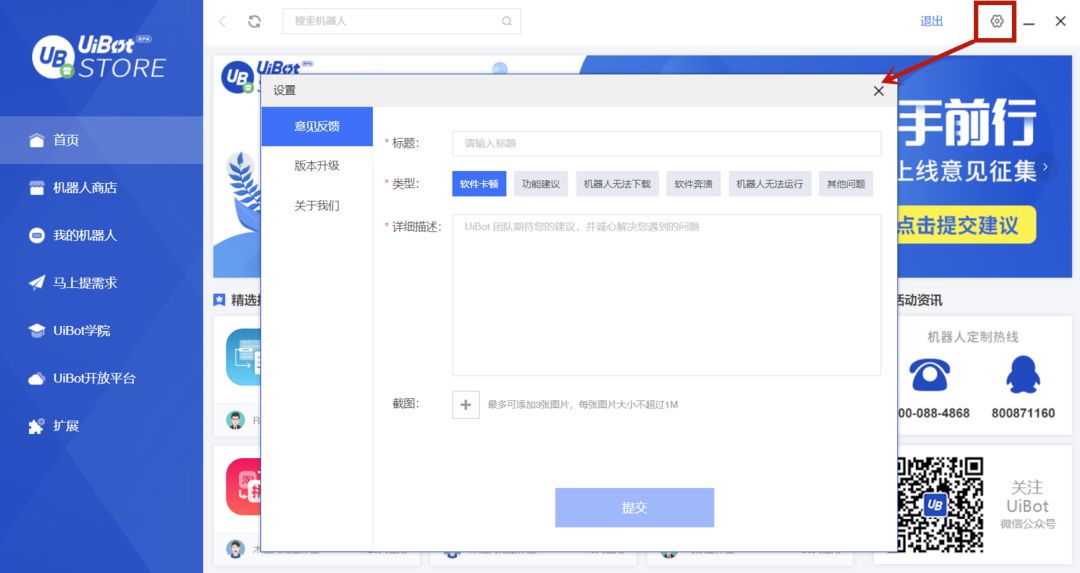Switch to the 意见反馈 tab
The height and width of the screenshot is (573, 1080).
coord(317,126)
